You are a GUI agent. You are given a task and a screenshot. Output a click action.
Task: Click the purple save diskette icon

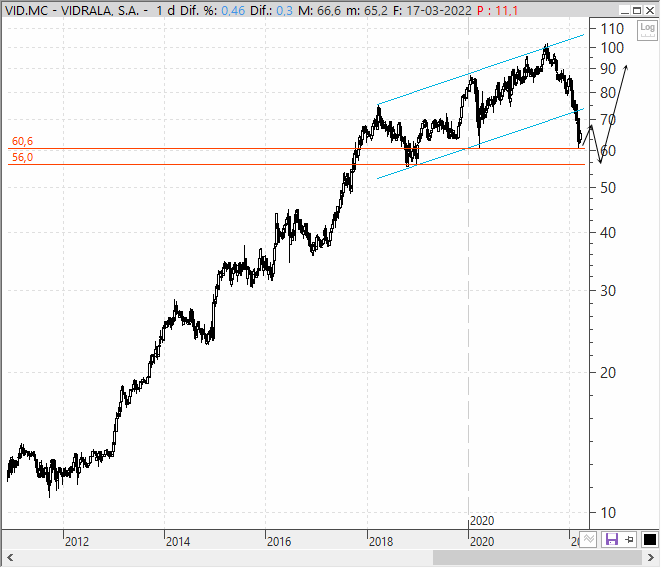[611, 539]
